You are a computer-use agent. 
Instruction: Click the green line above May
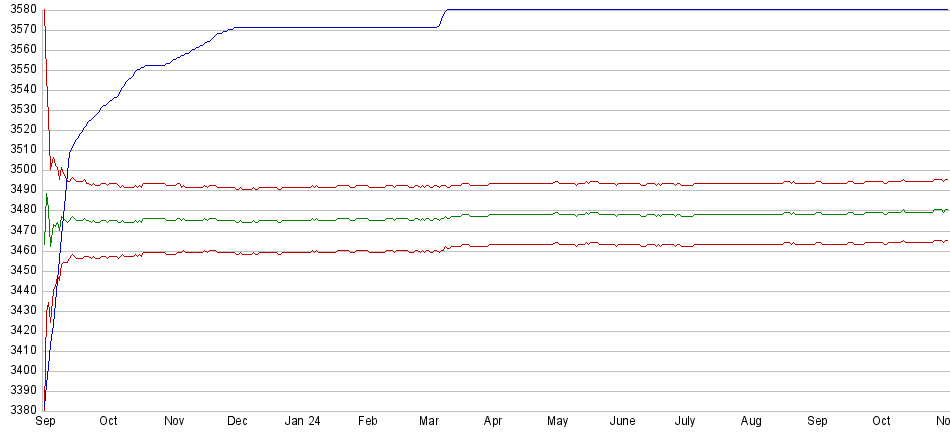tap(558, 214)
